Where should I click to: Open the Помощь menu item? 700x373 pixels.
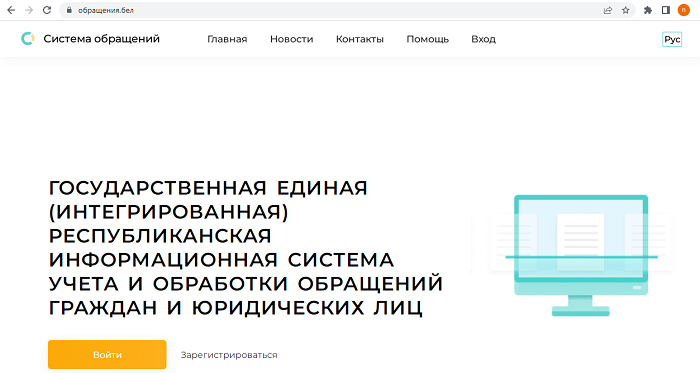[428, 39]
